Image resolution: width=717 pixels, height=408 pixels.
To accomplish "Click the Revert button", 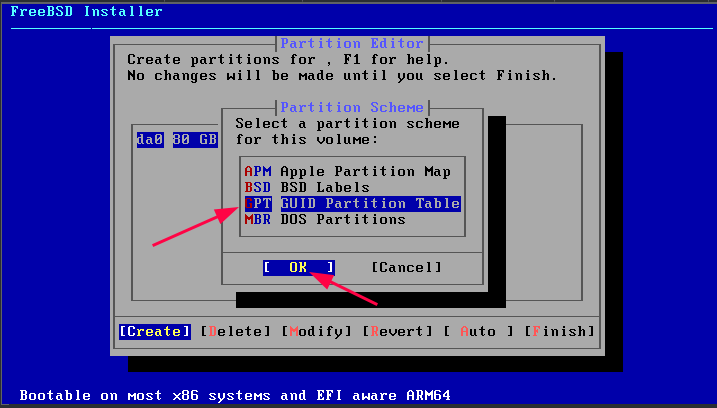I will point(397,331).
